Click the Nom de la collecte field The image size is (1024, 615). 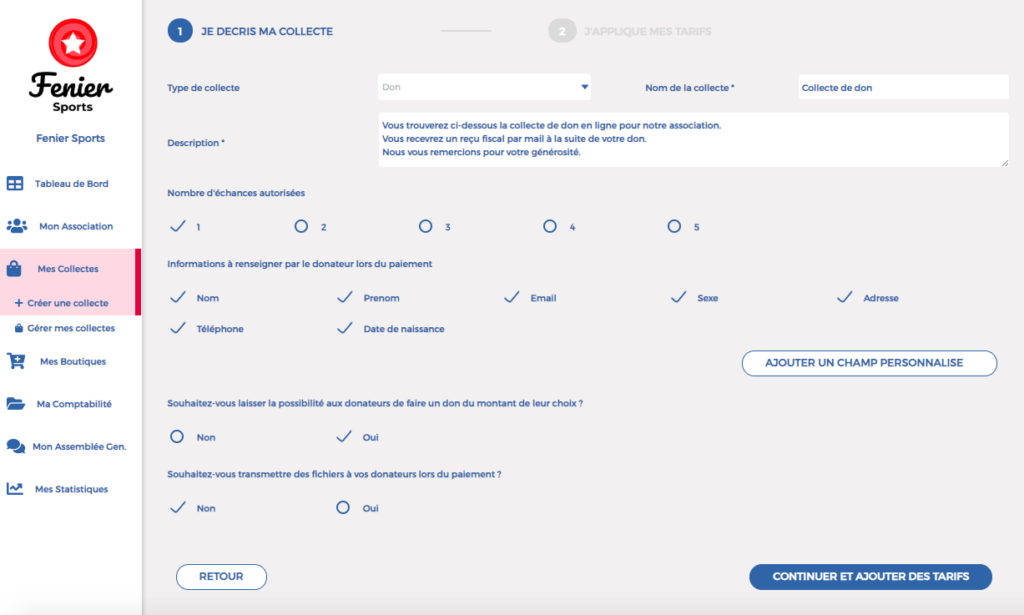(903, 87)
